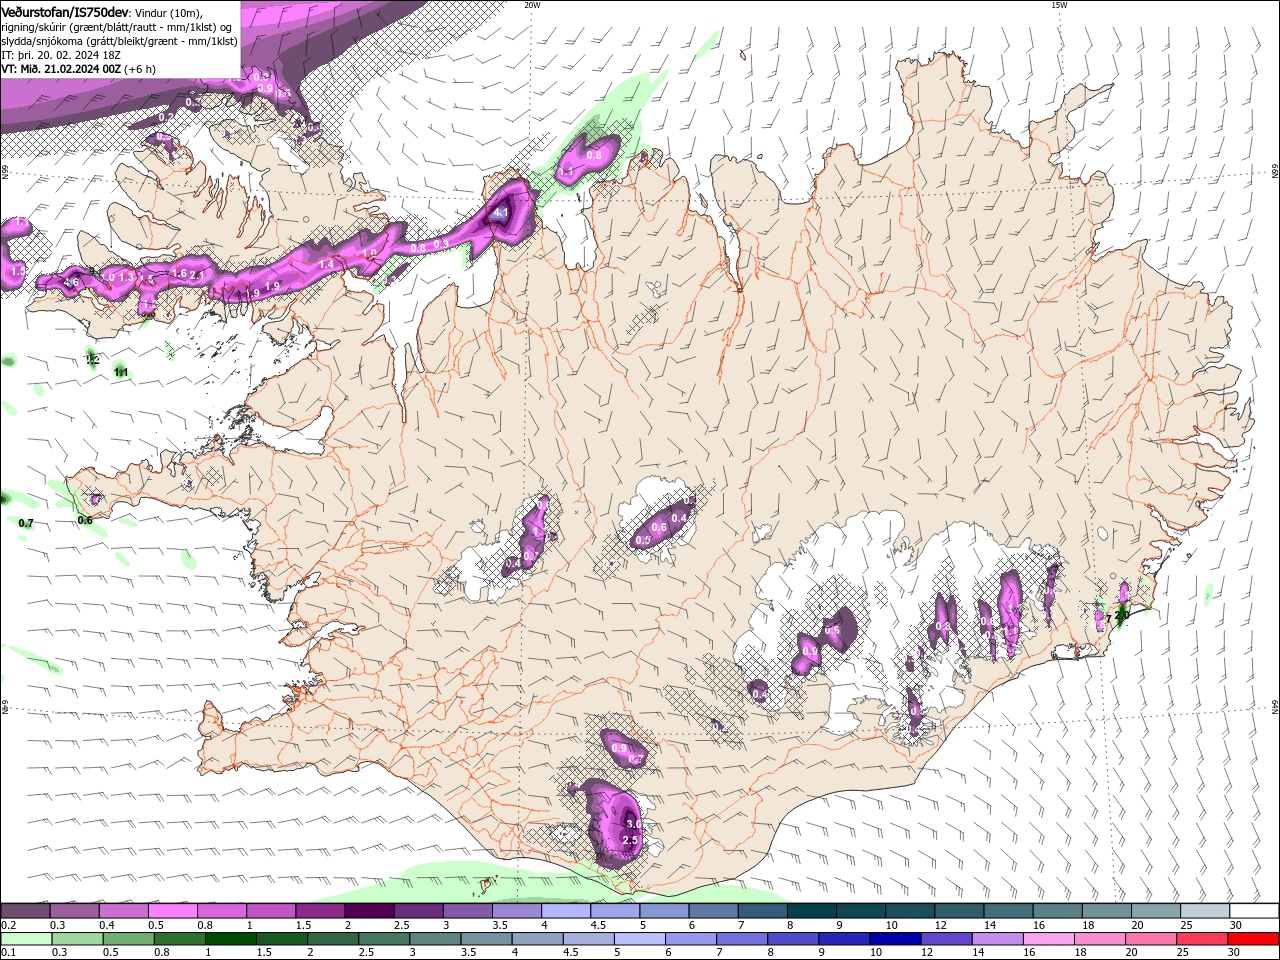Click the palest green 0.1 swatch in lower legend
The width and height of the screenshot is (1280, 960).
[26, 939]
